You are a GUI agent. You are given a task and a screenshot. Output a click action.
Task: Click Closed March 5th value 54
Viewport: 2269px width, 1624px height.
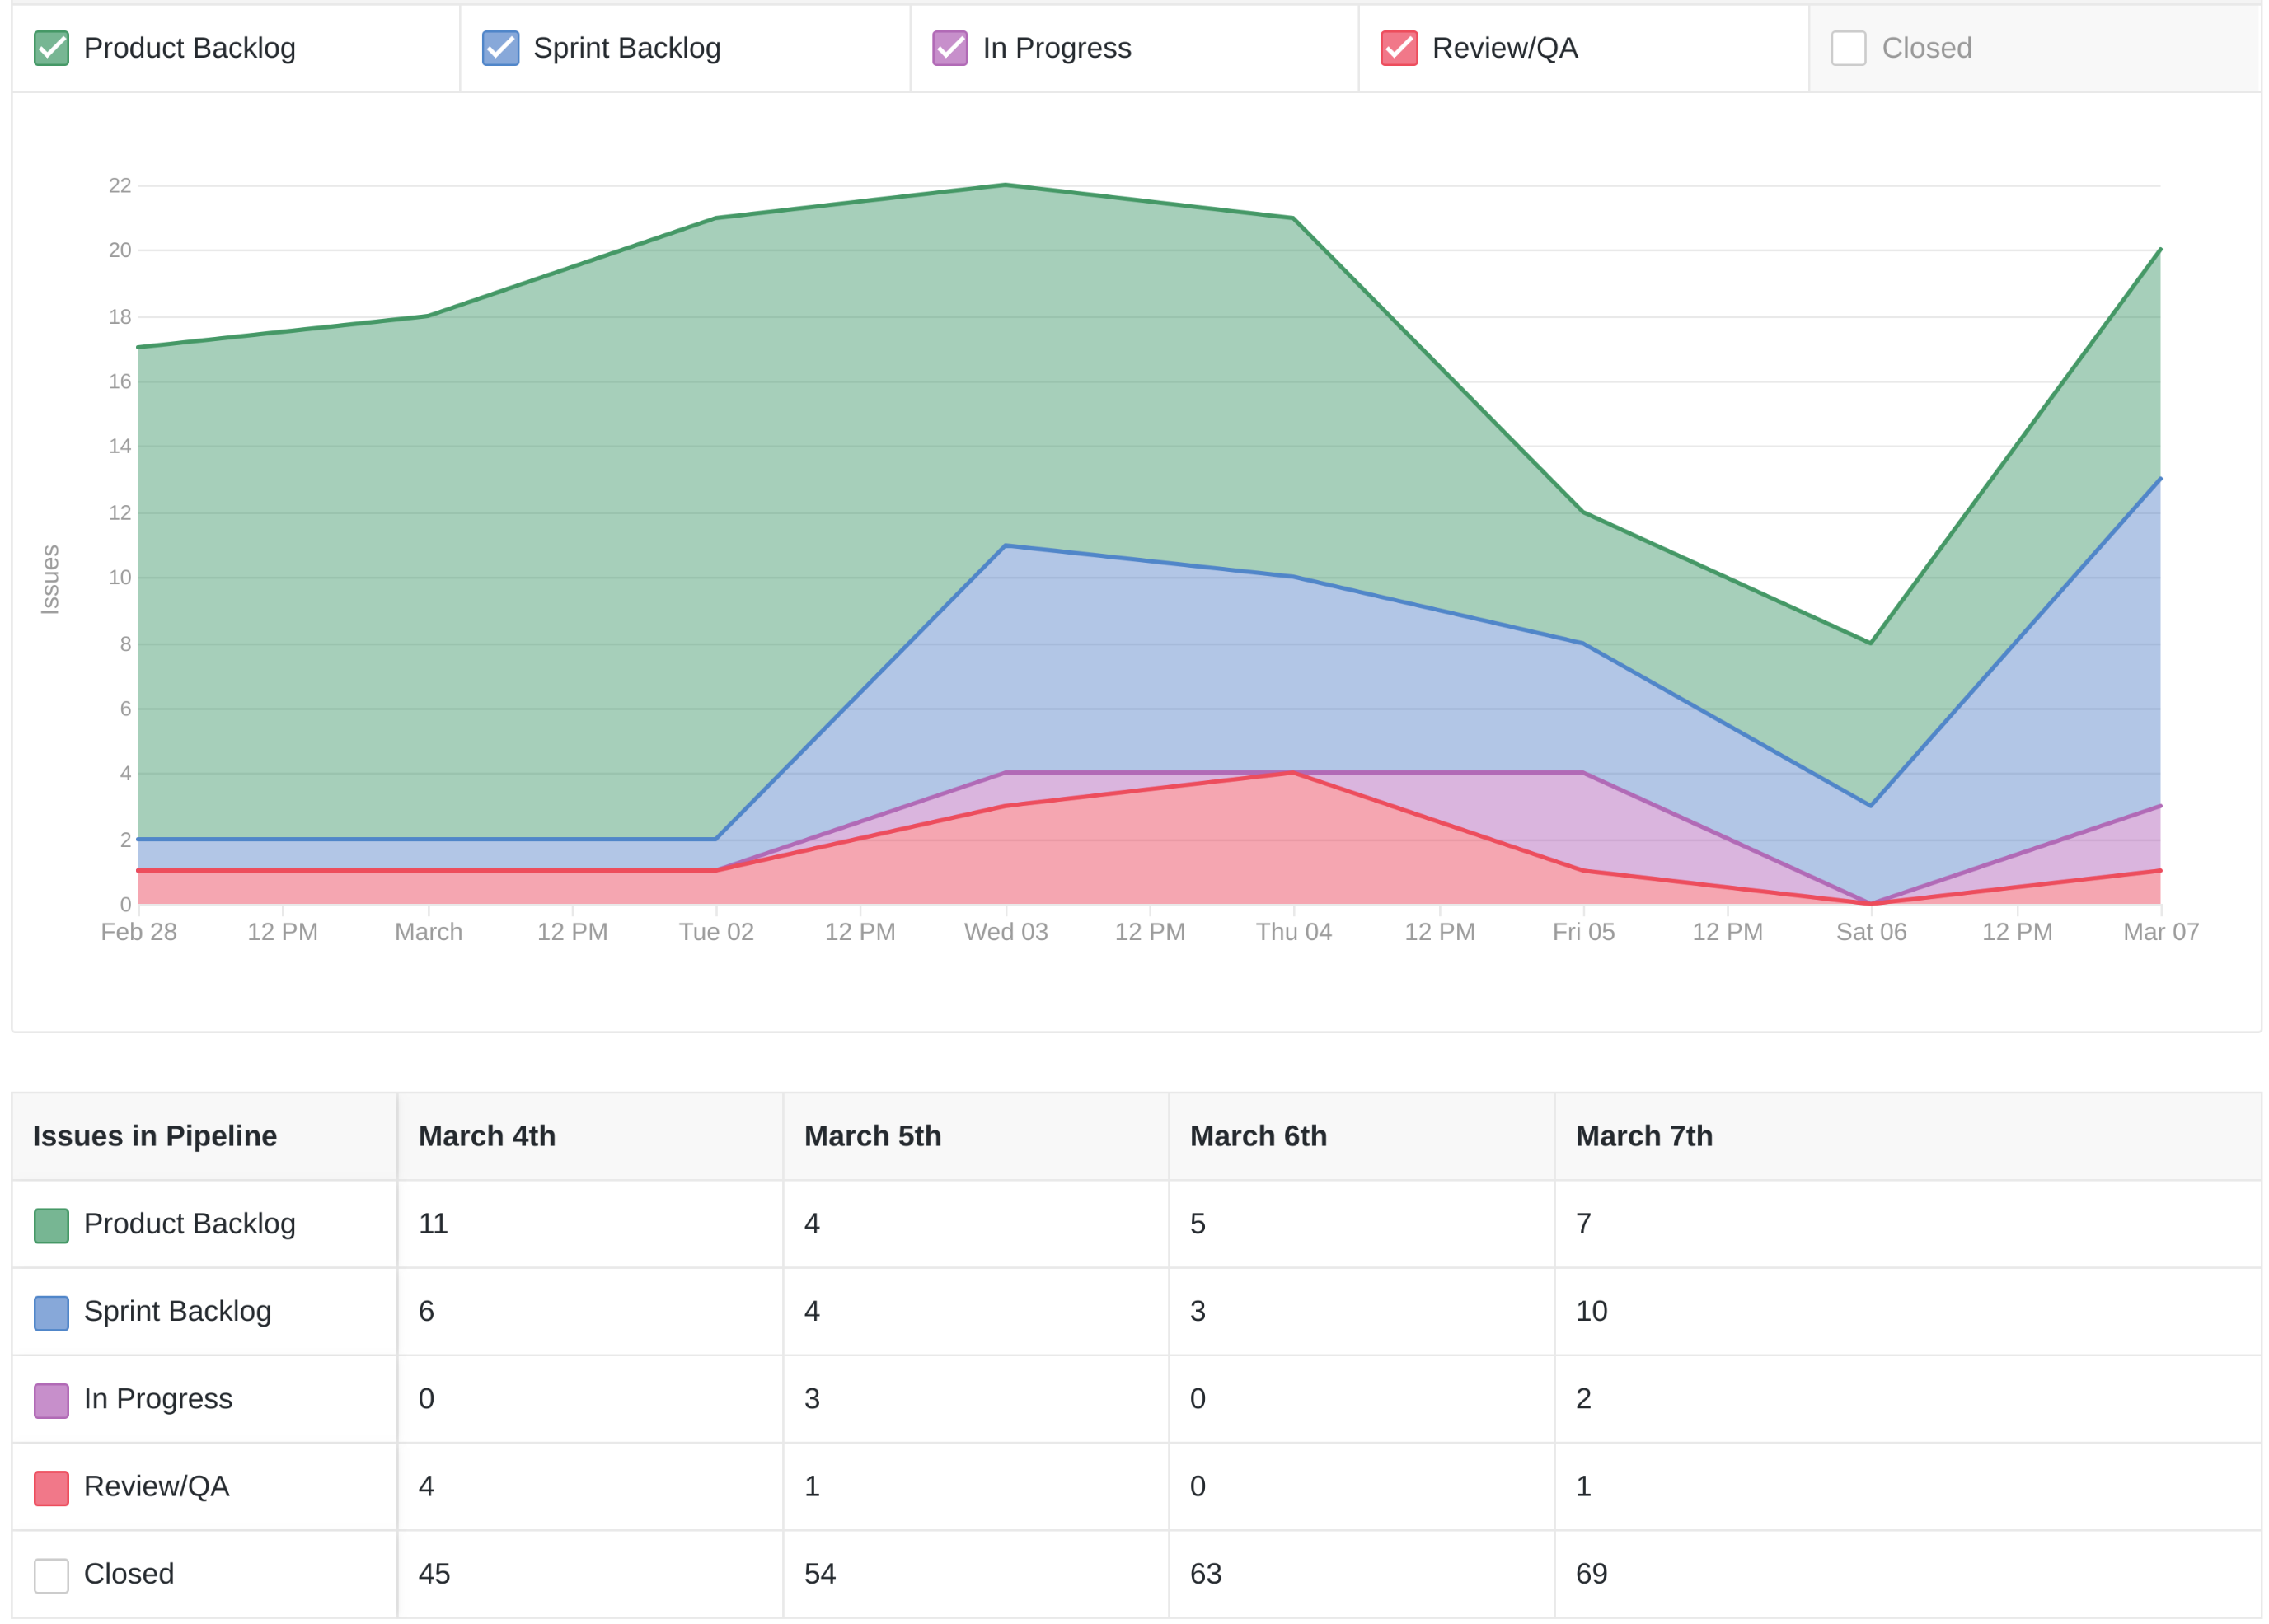[819, 1573]
